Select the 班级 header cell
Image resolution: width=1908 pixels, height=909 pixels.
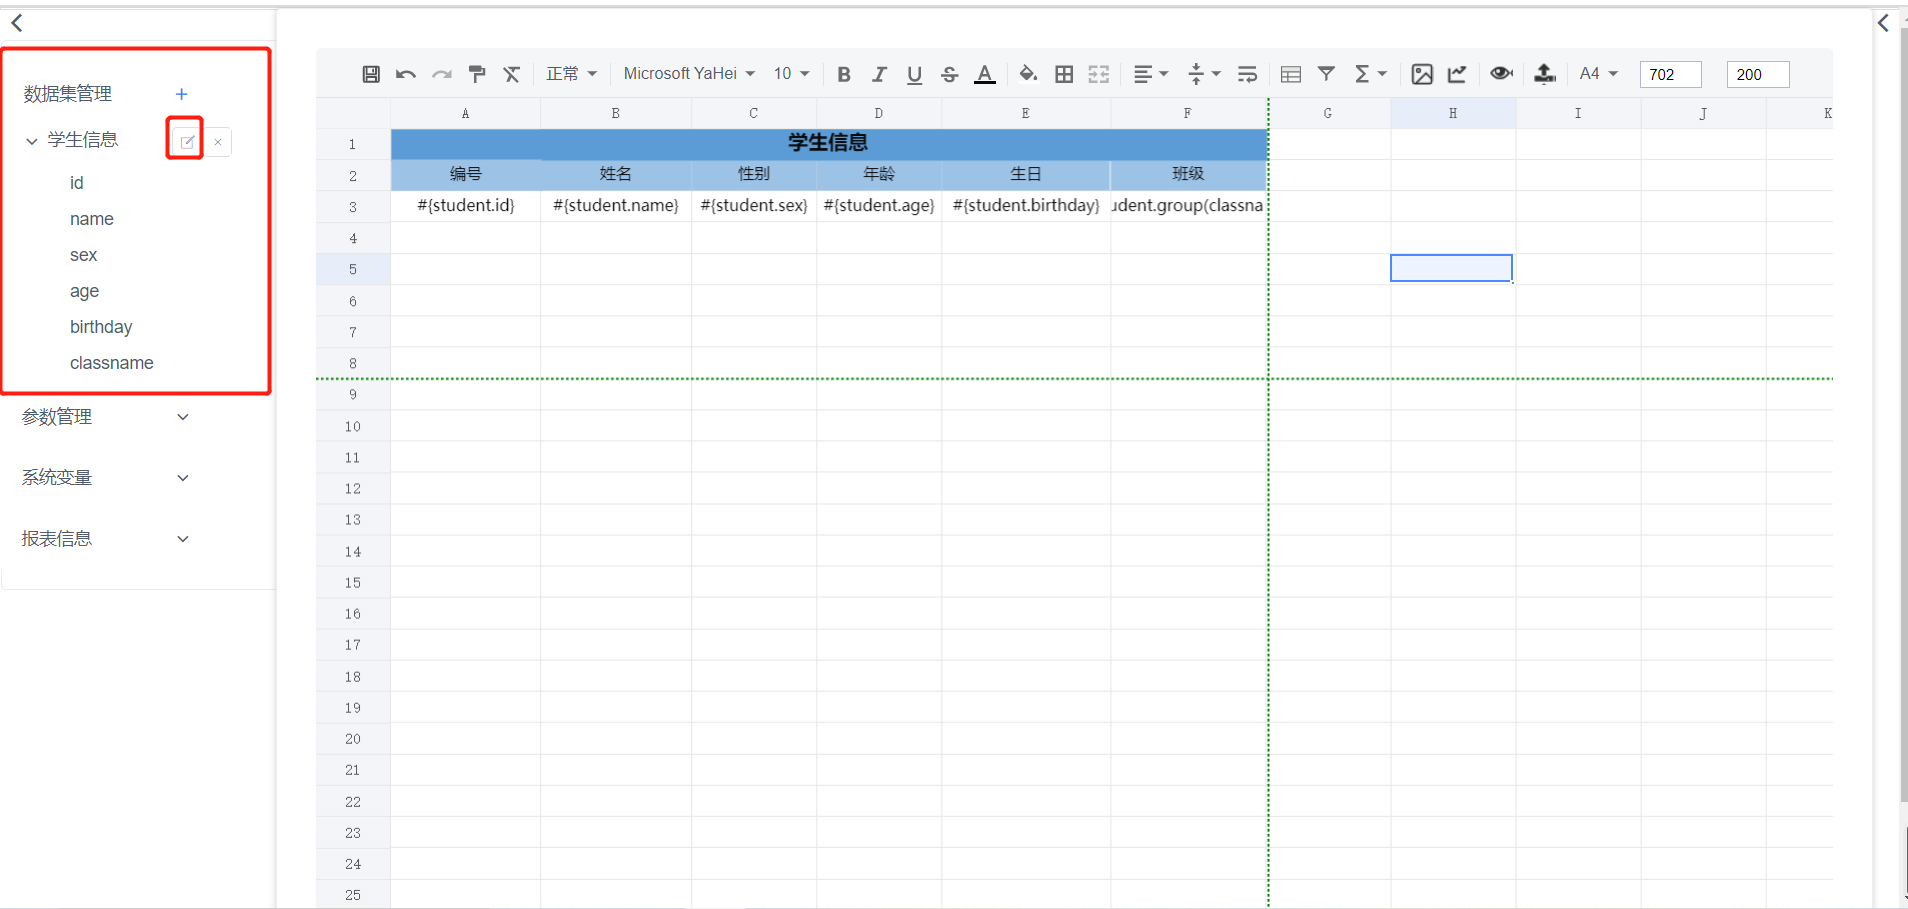(x=1189, y=175)
